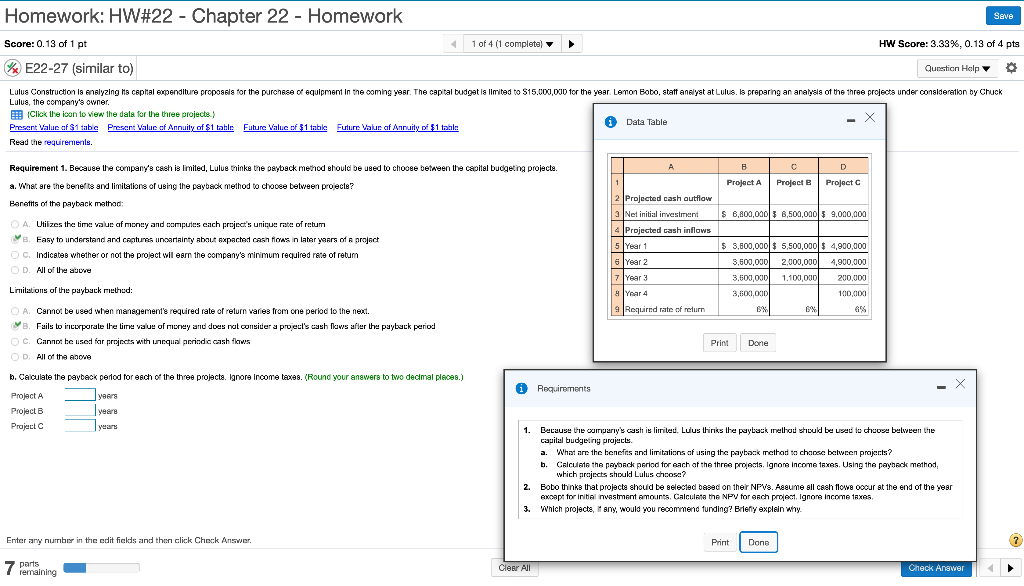Click the data table grid icon
The height and width of the screenshot is (586, 1024).
pos(17,114)
